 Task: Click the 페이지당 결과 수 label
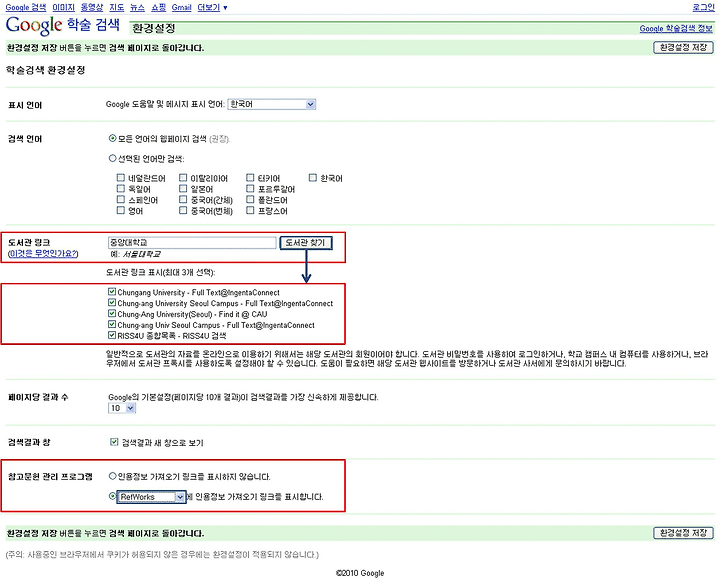38,397
